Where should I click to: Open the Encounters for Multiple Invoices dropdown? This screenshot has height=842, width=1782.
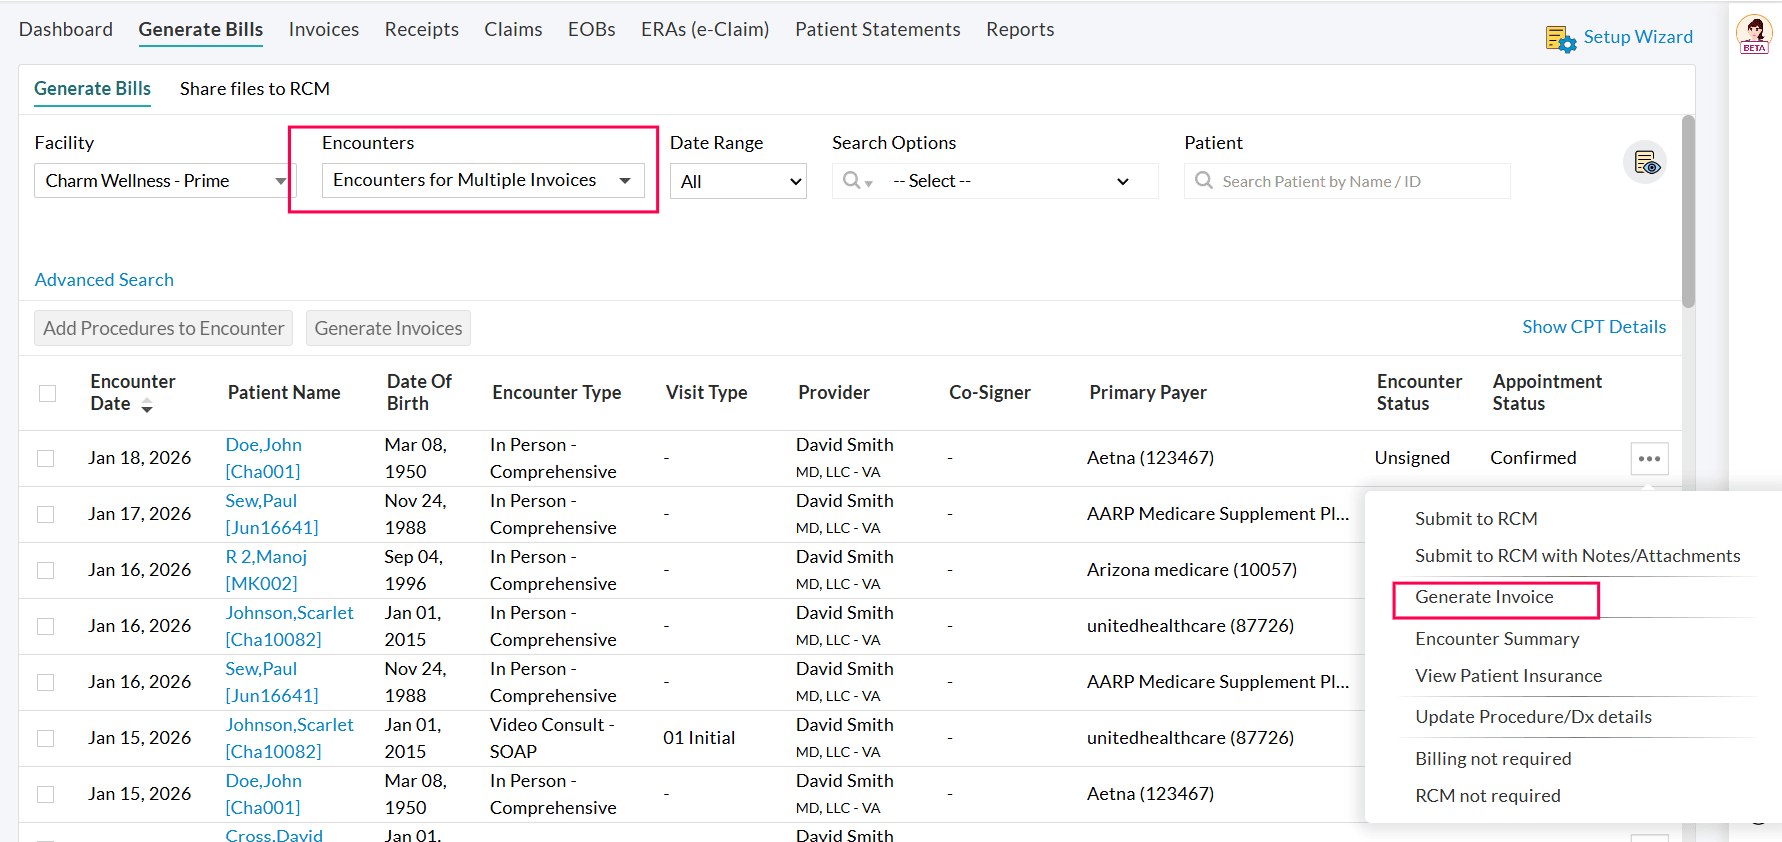click(x=483, y=180)
